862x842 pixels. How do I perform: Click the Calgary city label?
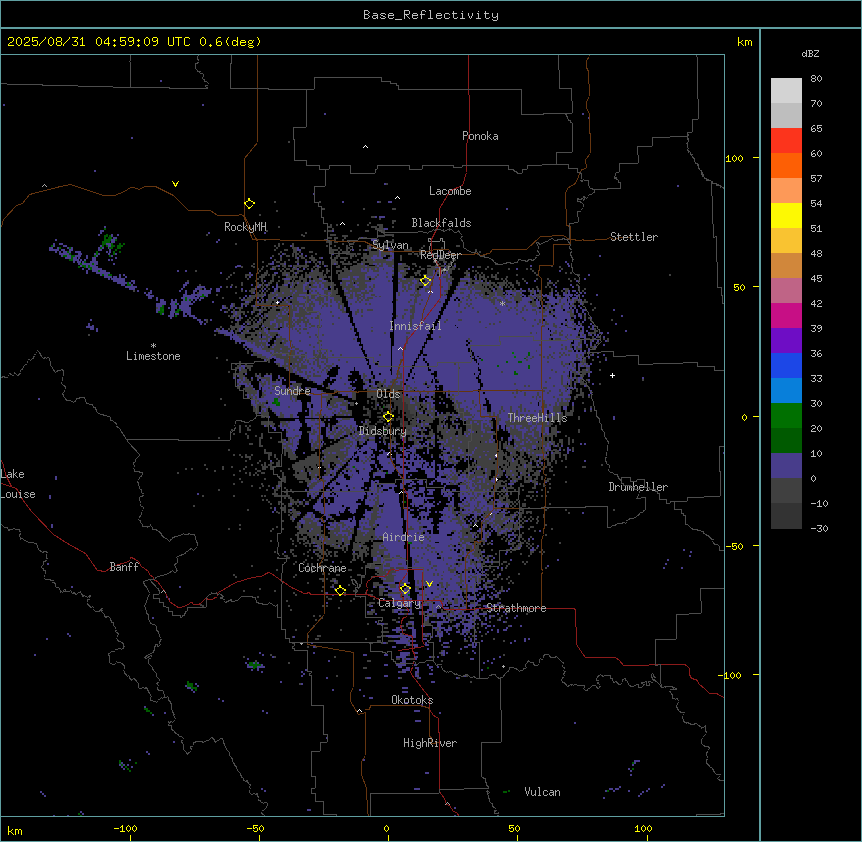click(400, 603)
